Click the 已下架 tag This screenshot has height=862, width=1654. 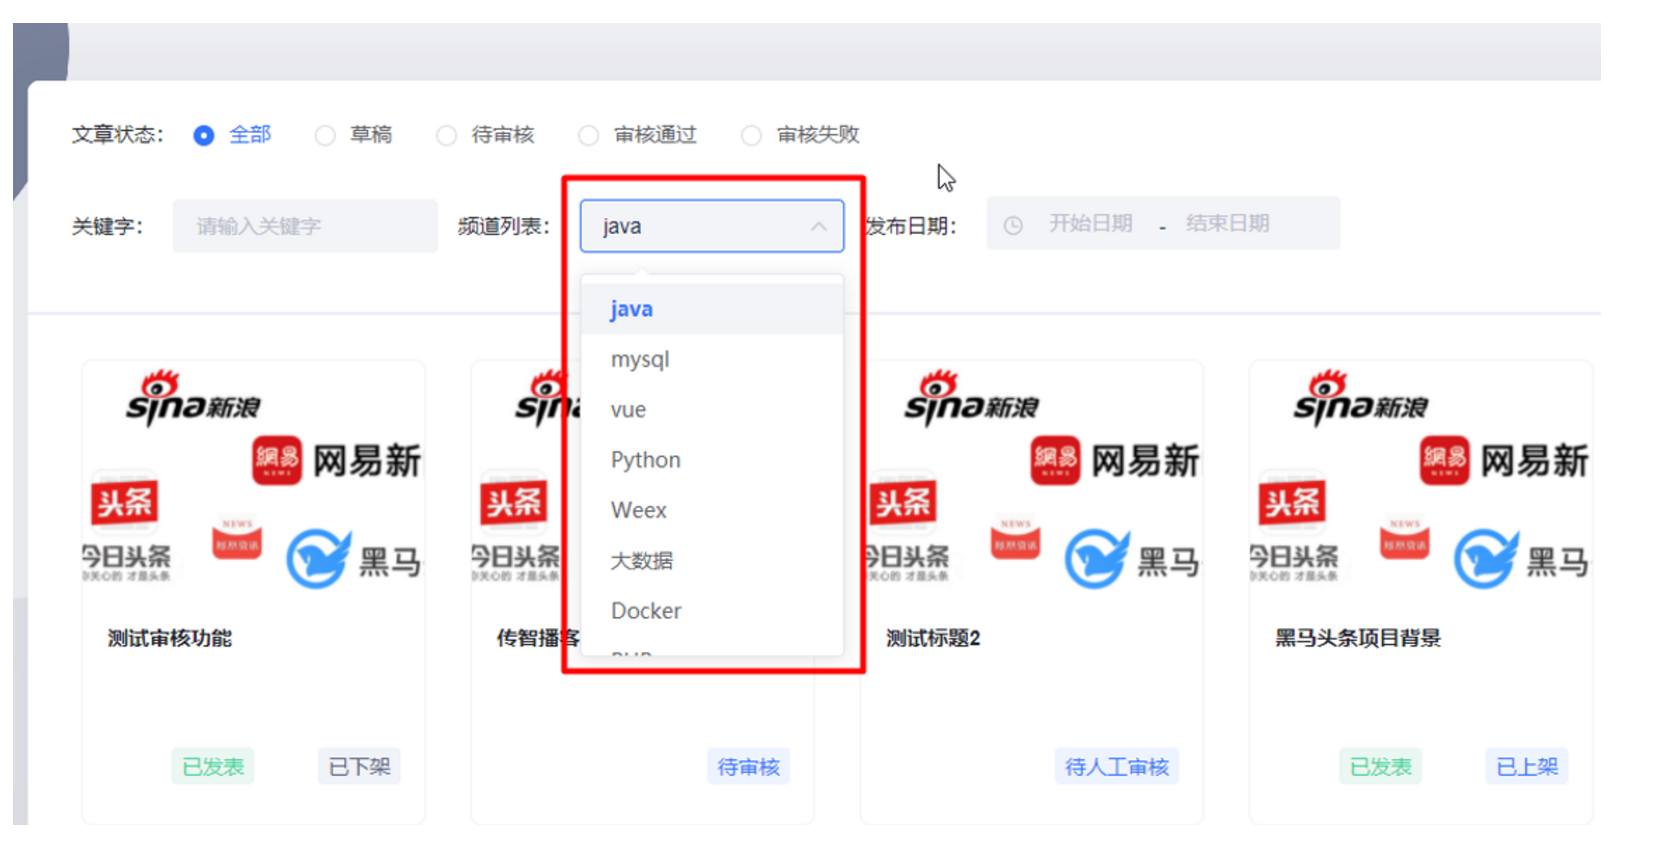360,767
